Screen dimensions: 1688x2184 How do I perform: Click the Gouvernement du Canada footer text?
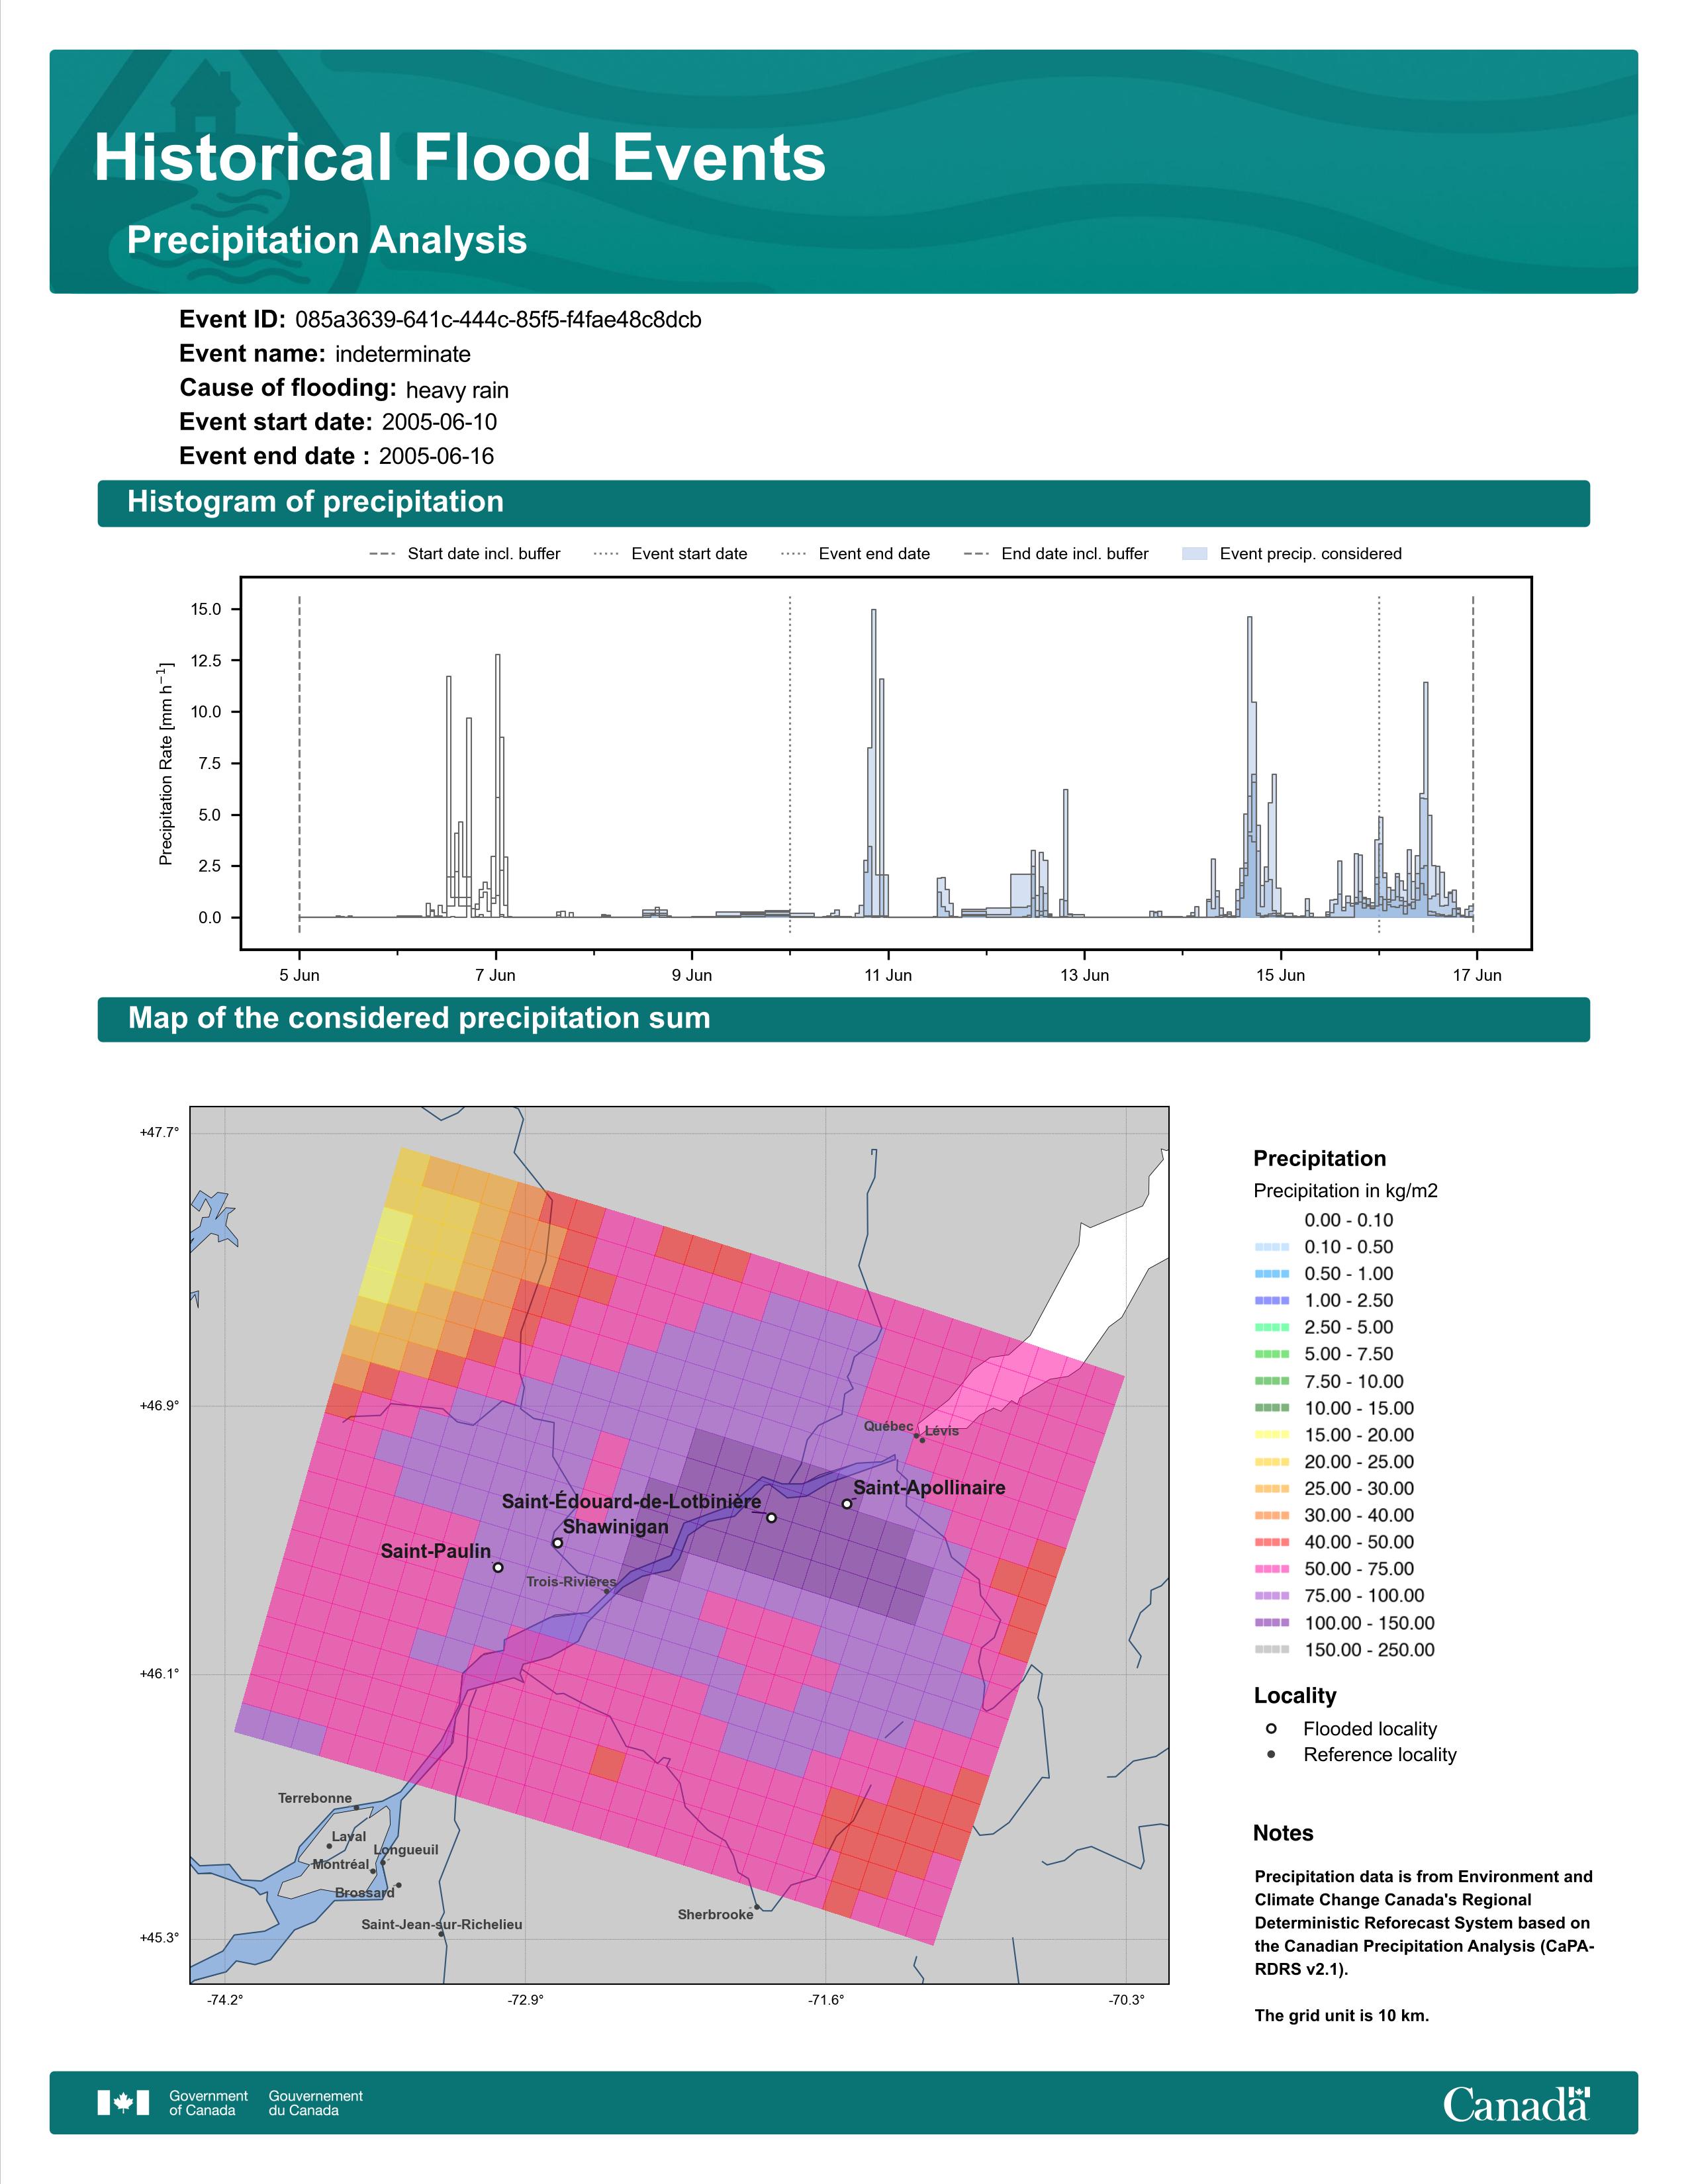315,2103
